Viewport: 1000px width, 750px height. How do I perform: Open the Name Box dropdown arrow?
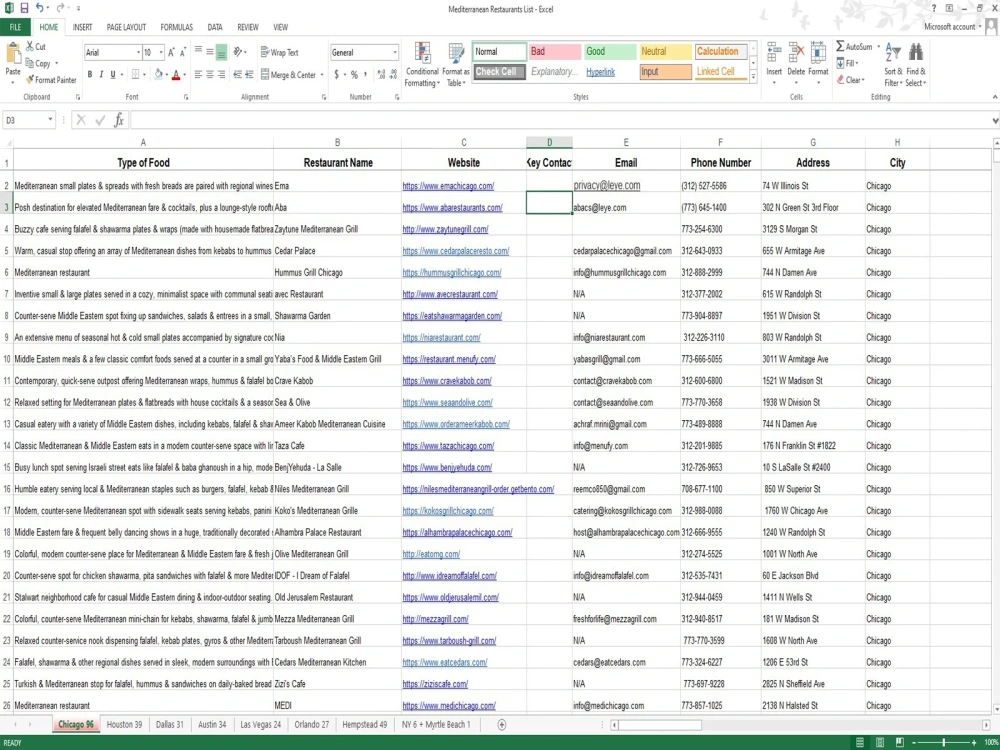pos(50,120)
